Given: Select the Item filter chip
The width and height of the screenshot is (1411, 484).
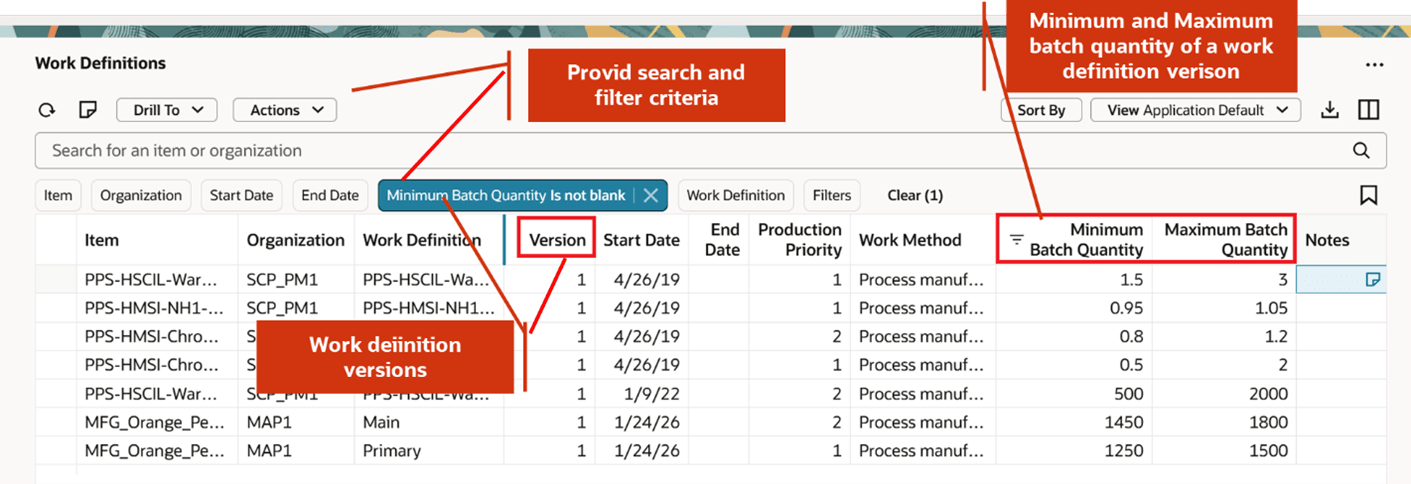Looking at the screenshot, I should [58, 196].
